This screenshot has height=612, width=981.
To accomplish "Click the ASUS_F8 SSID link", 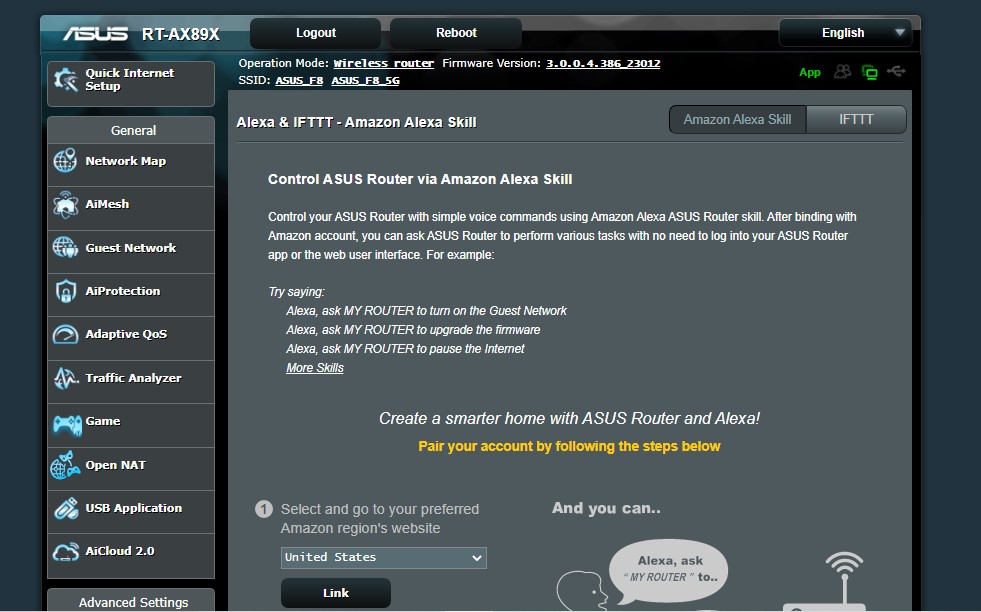I will pos(299,80).
